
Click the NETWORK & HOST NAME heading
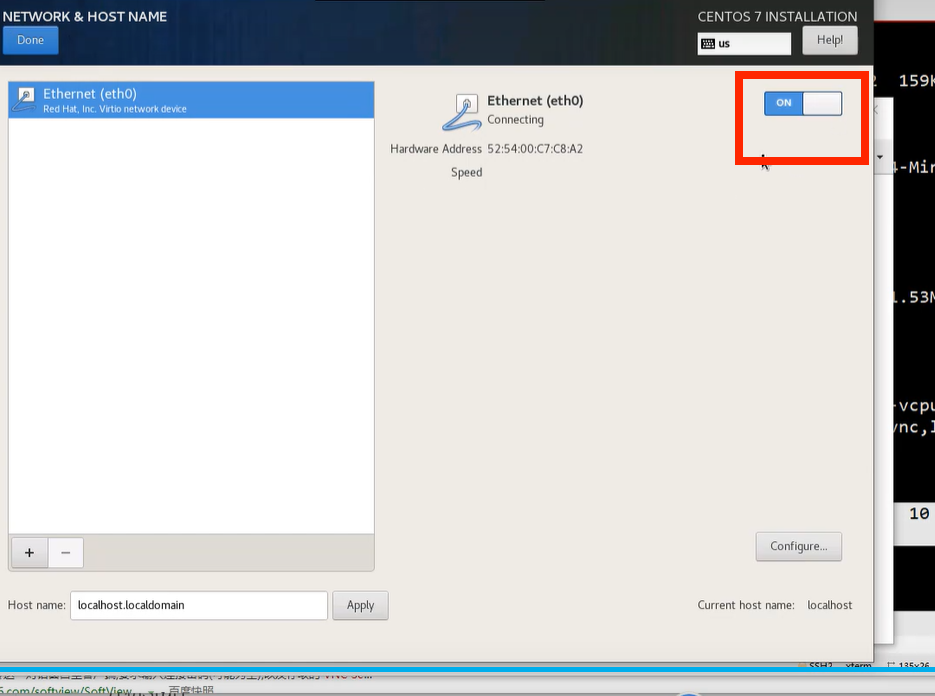click(85, 17)
